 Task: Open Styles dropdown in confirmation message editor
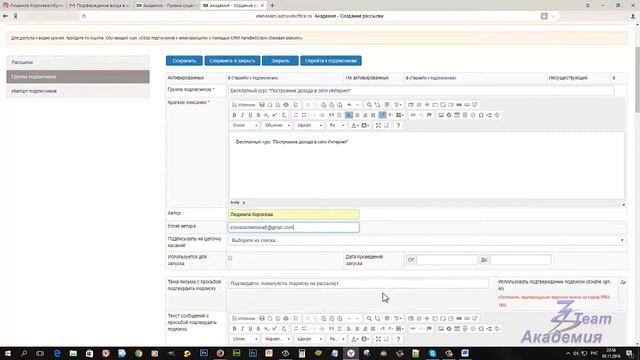pos(245,339)
